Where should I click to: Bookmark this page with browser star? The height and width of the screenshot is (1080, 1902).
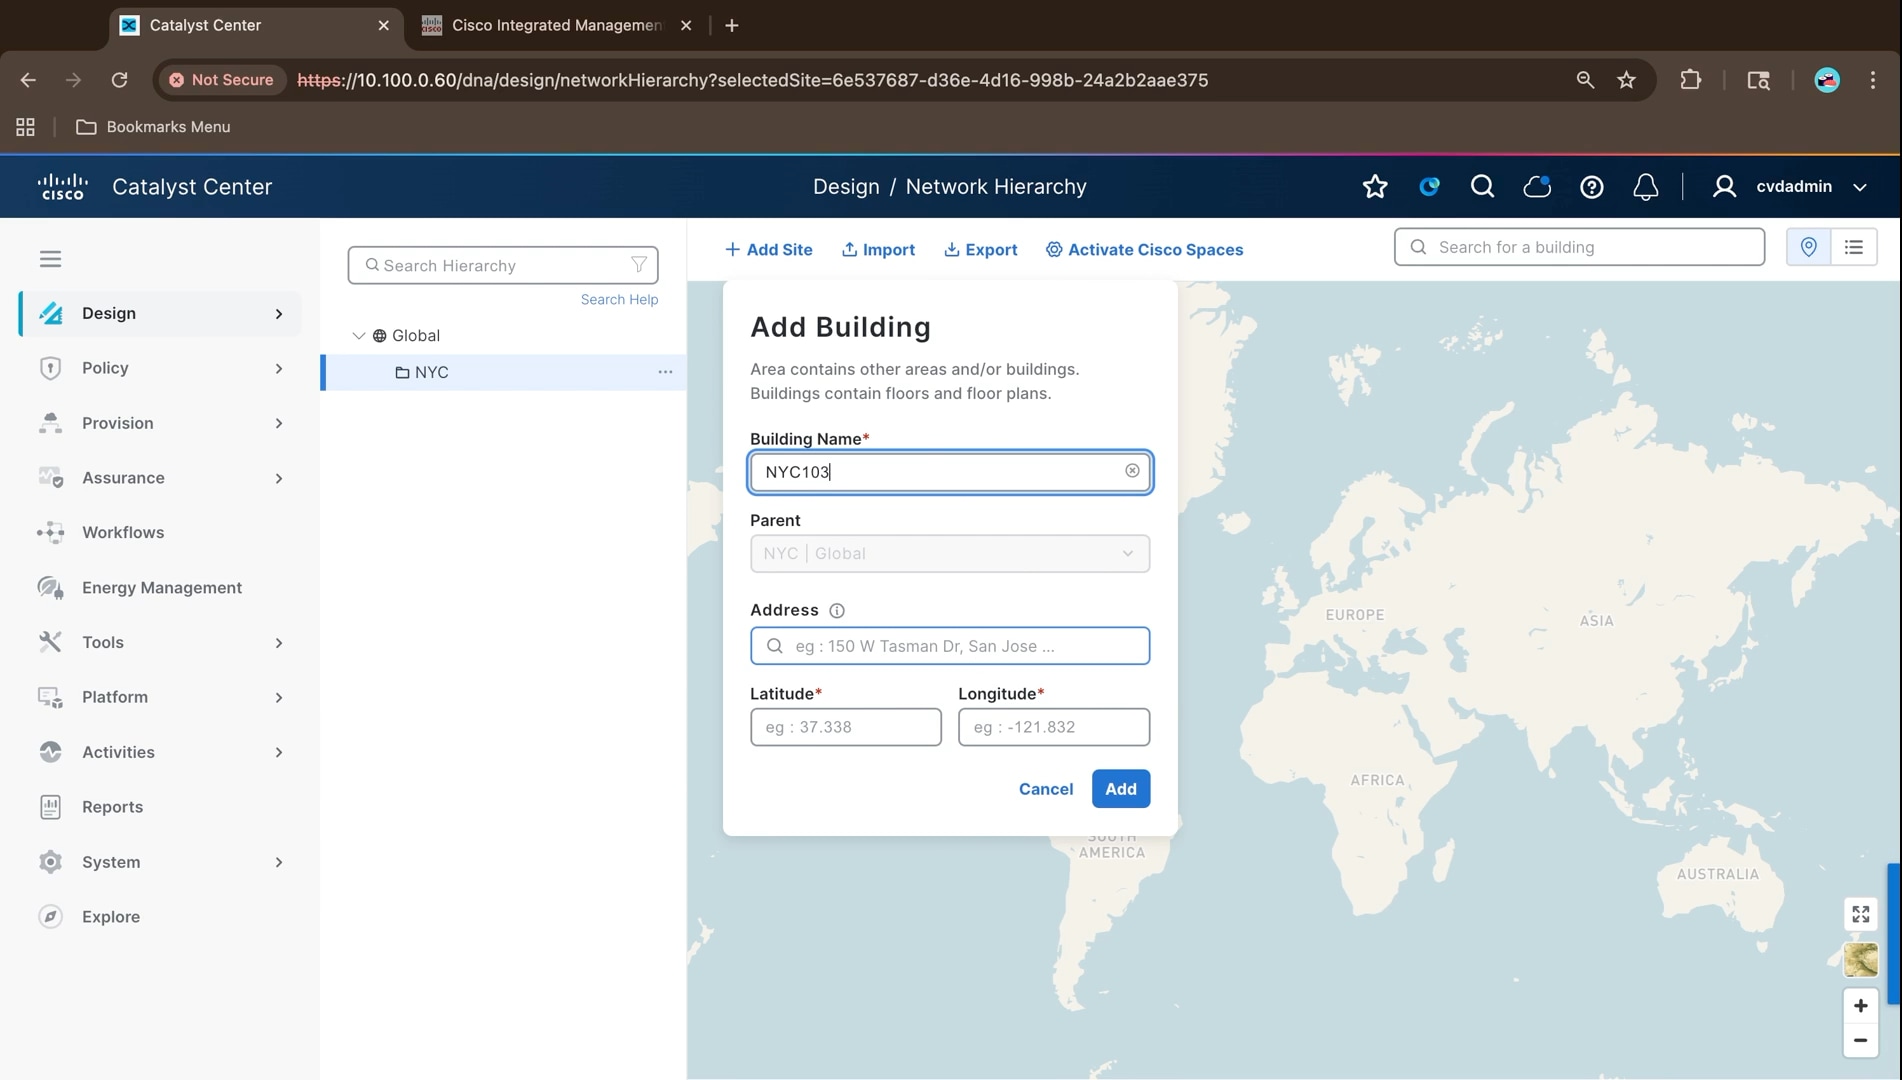click(1626, 80)
